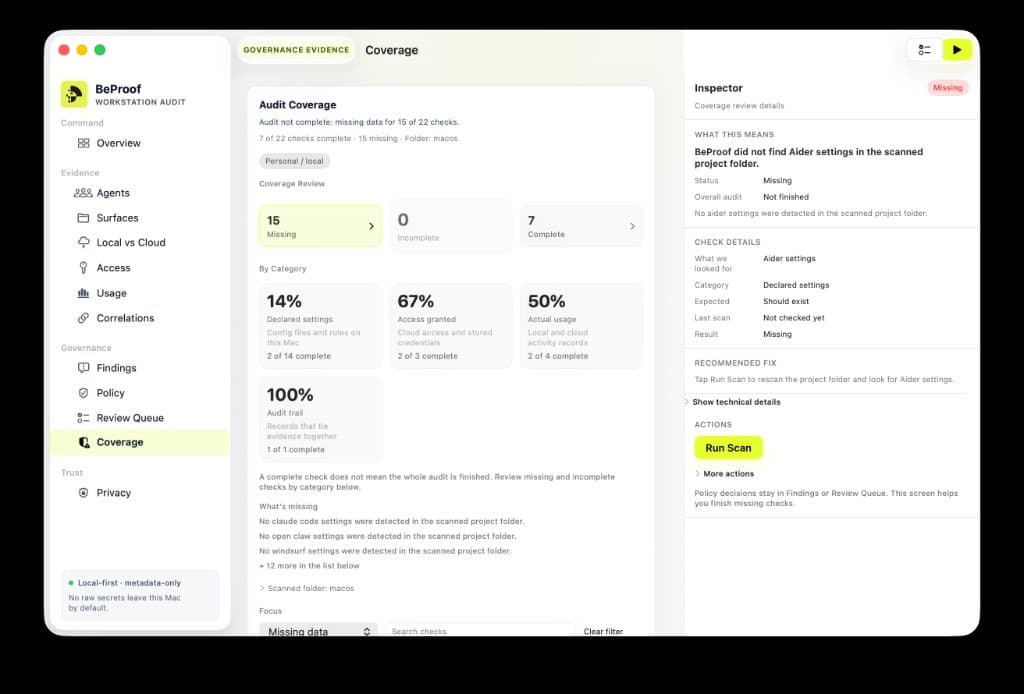The width and height of the screenshot is (1024, 694).
Task: Open the Surfaces page
Action: (x=140, y=217)
